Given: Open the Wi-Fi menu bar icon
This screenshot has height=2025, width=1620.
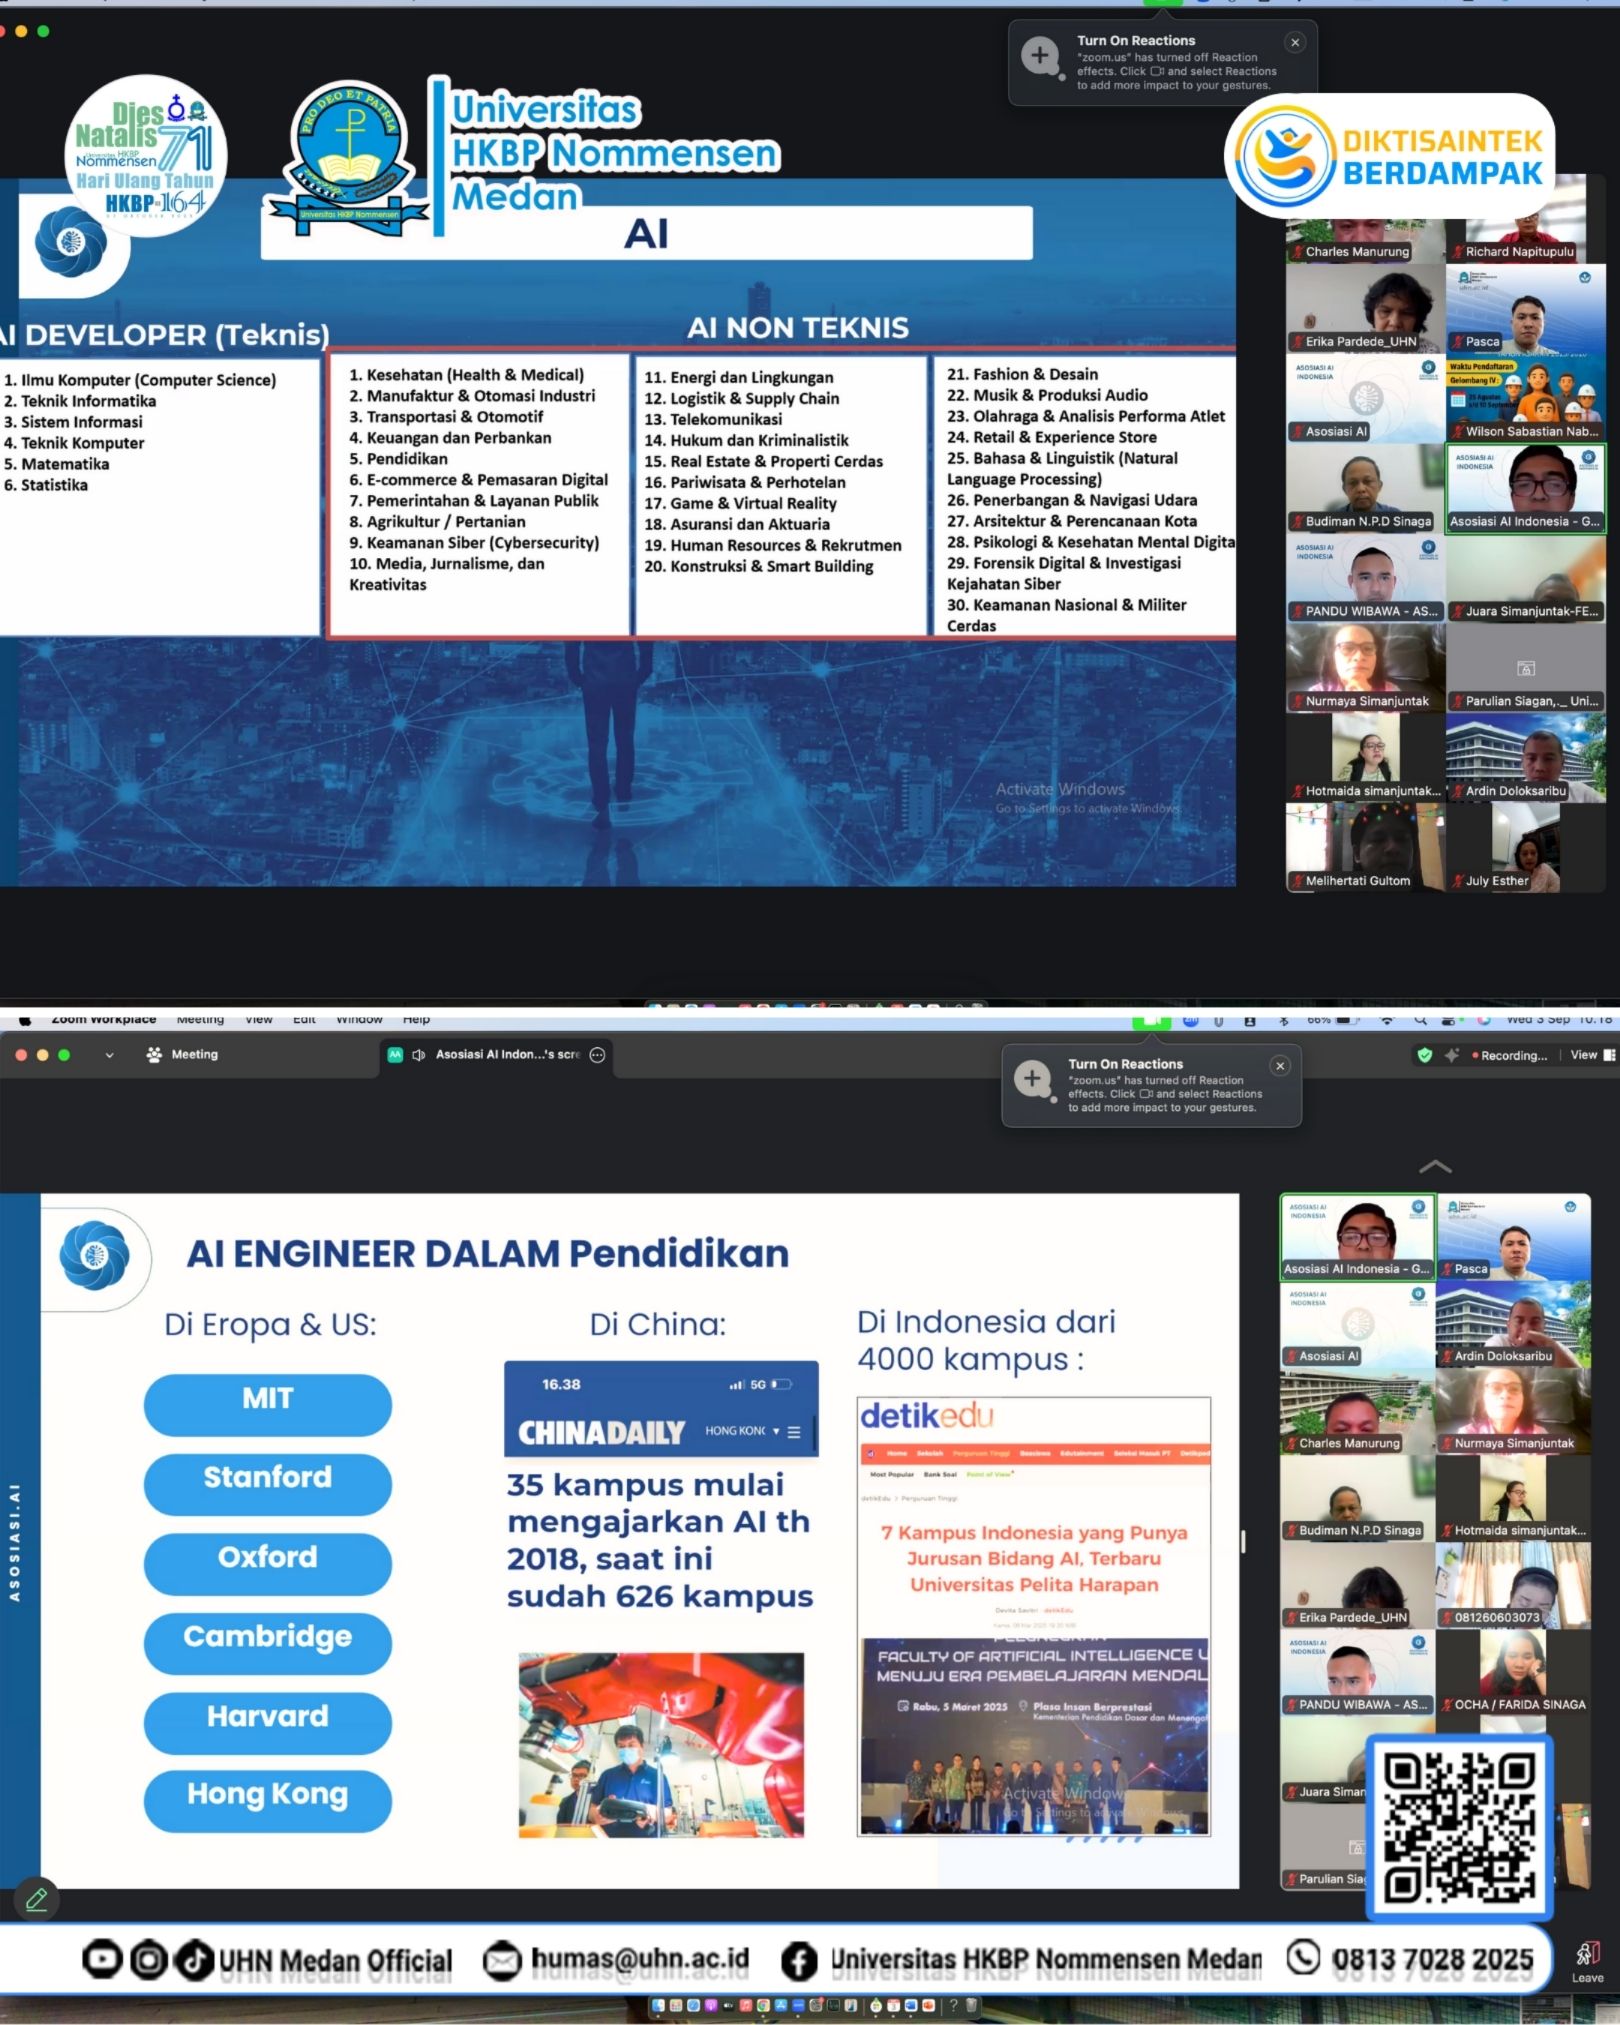Looking at the screenshot, I should [x=1386, y=1020].
